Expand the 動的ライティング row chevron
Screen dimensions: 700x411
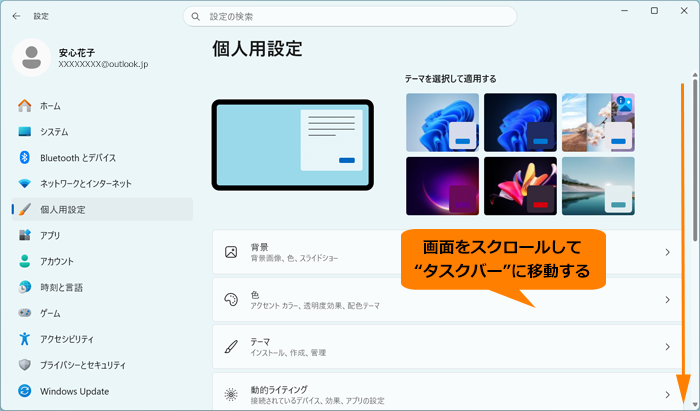(667, 394)
